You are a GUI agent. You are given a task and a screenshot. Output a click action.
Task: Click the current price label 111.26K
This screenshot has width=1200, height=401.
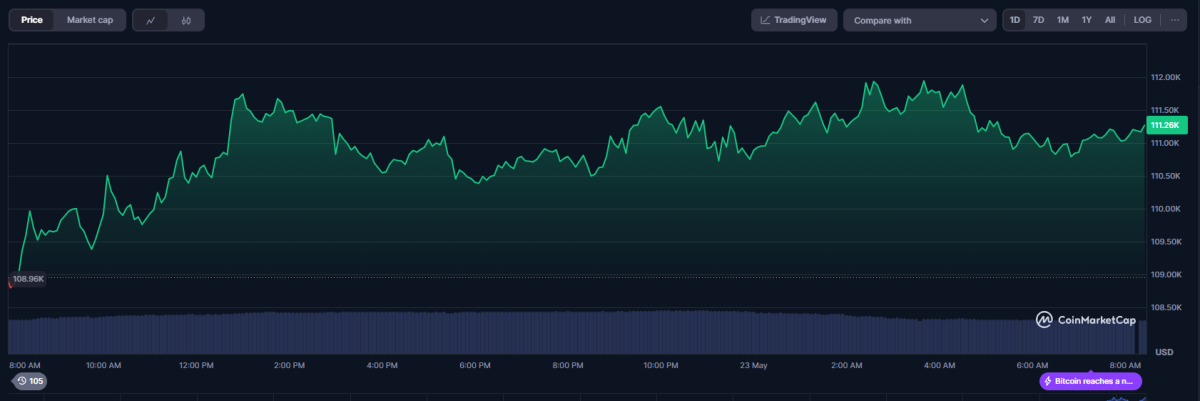pyautogui.click(x=1166, y=125)
